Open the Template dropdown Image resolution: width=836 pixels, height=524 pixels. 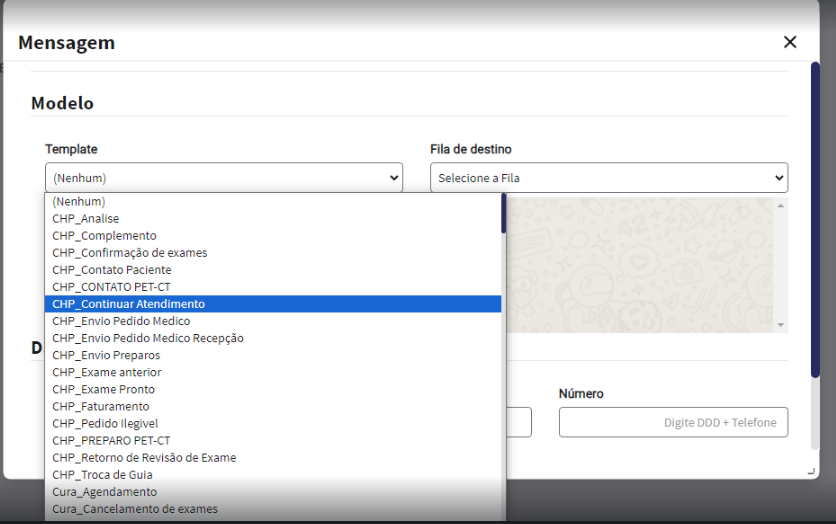[224, 178]
